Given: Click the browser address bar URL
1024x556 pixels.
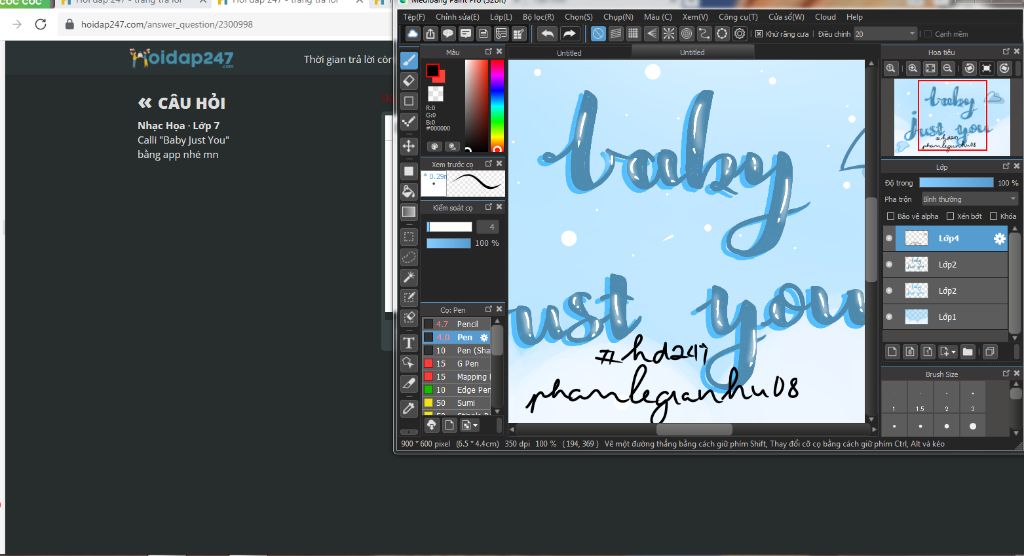Looking at the screenshot, I should coord(167,24).
